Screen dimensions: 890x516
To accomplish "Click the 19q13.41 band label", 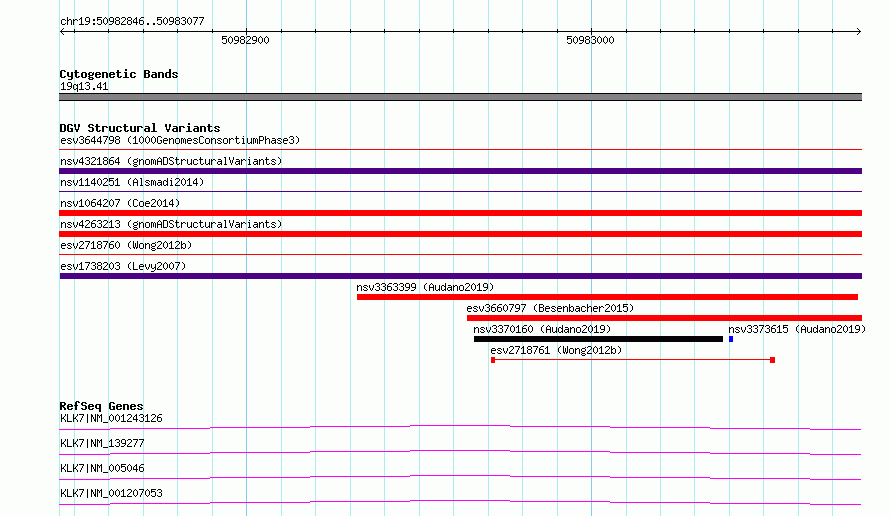I will (x=84, y=86).
